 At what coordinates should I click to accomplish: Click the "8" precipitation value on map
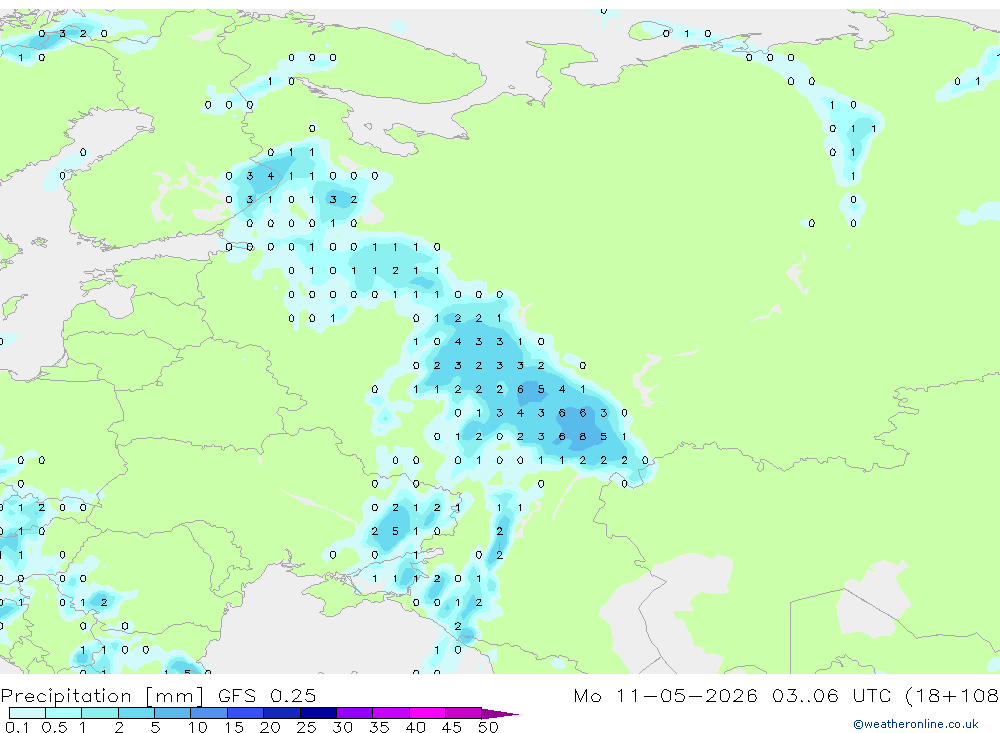point(582,437)
